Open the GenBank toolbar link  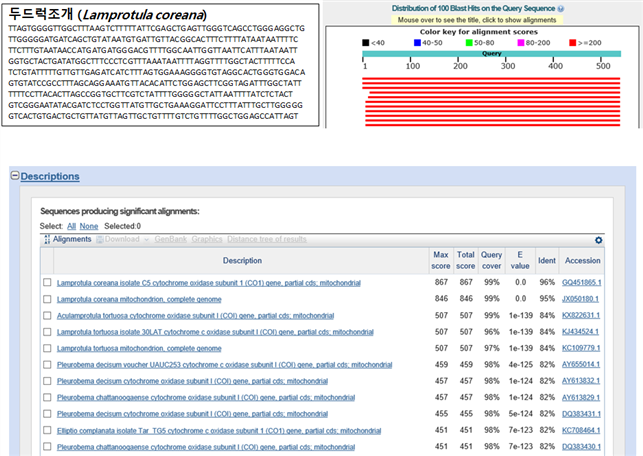point(171,239)
